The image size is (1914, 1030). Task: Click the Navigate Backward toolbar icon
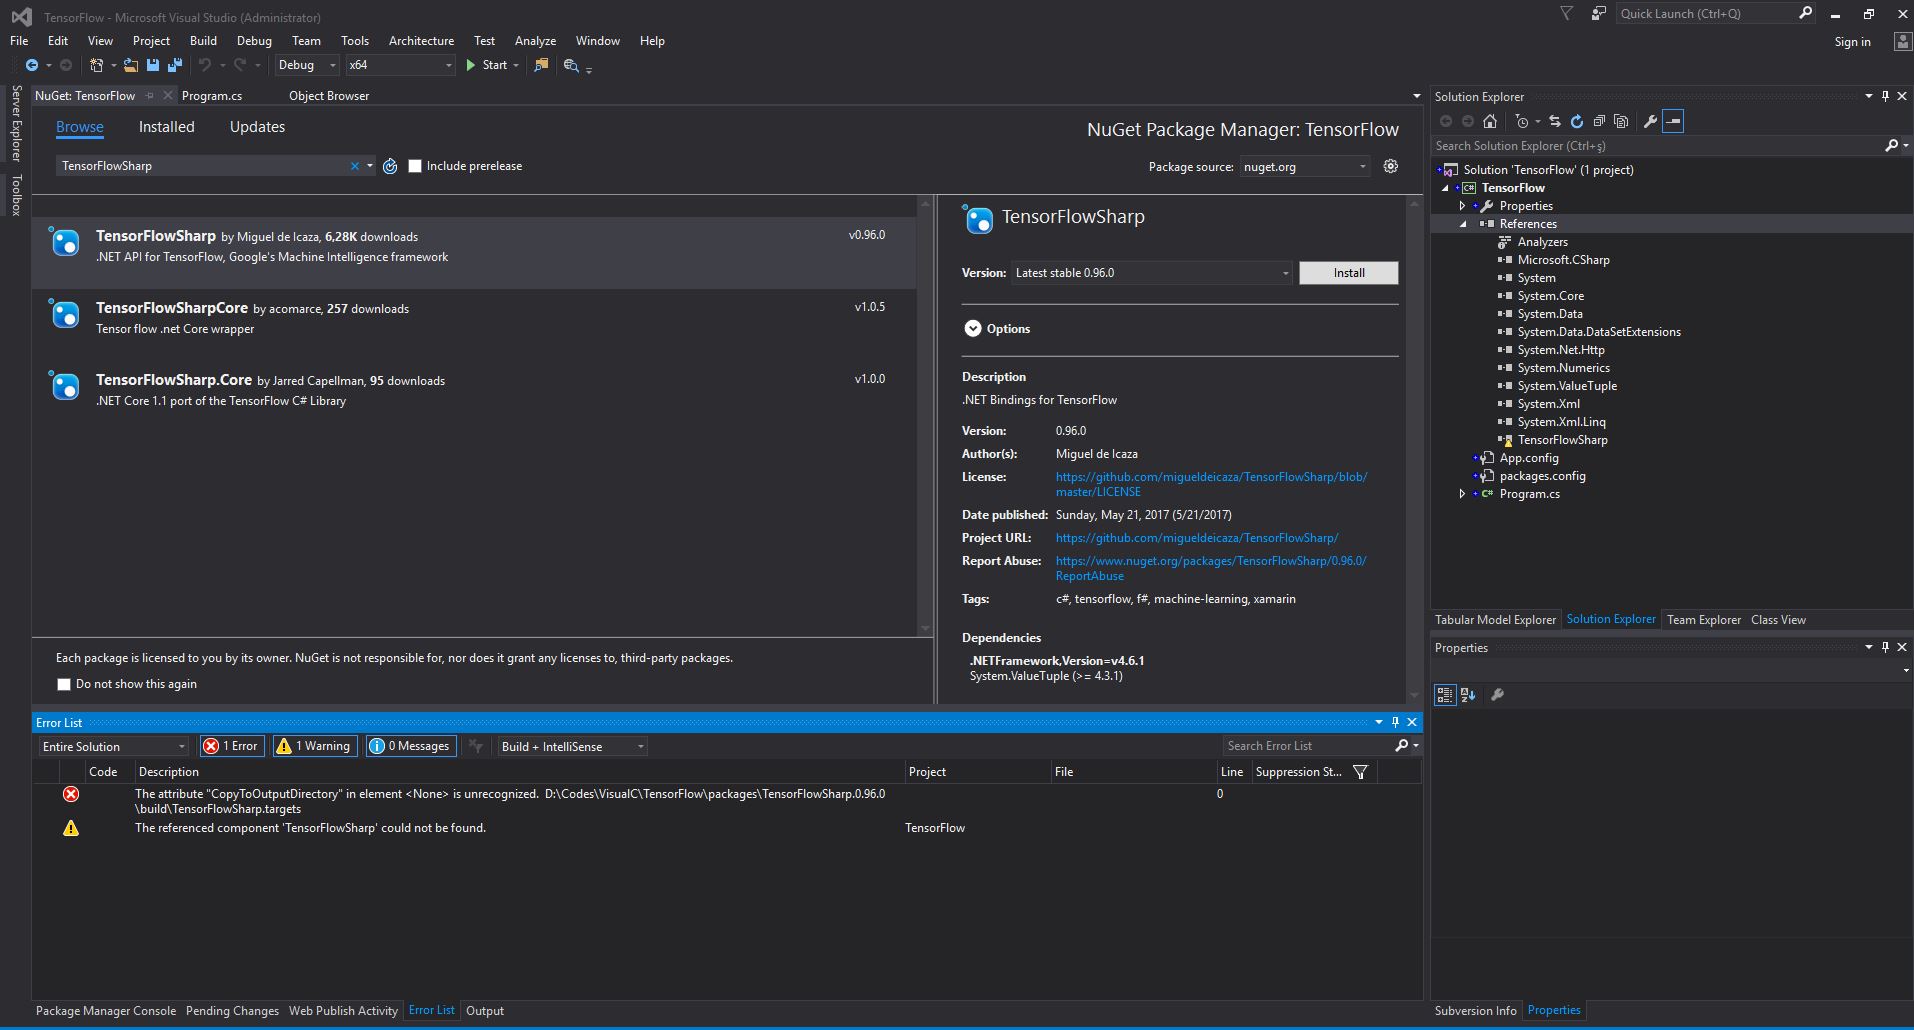tap(32, 65)
